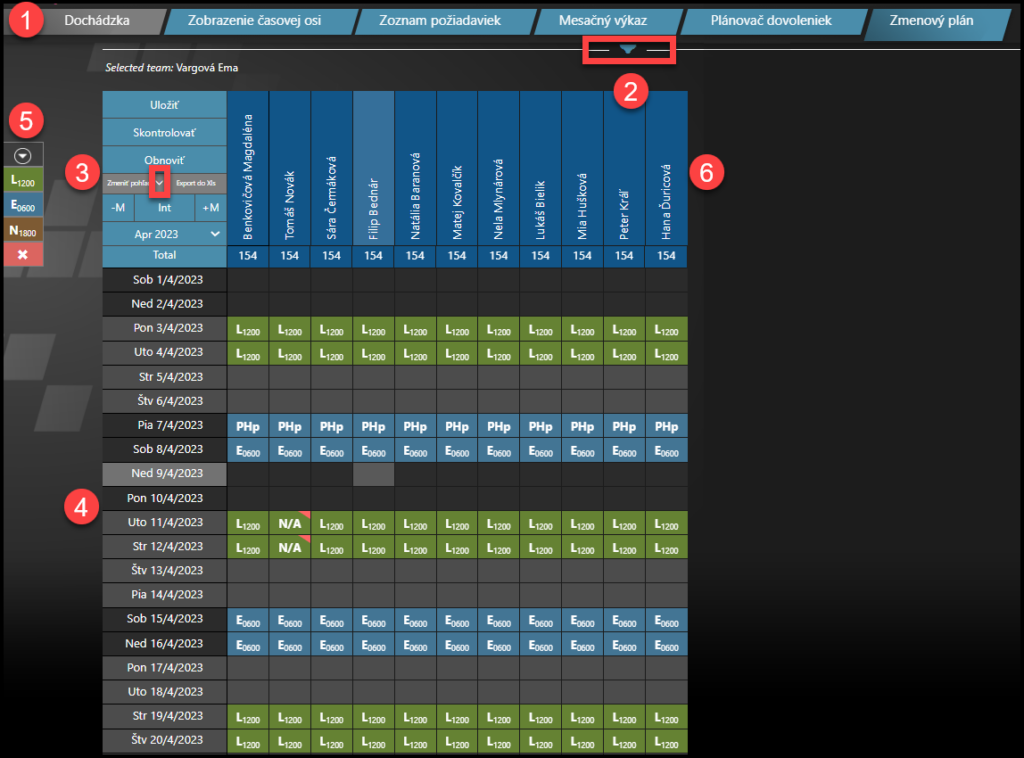Pick the blue E0600 shift type
Viewport: 1024px width, 758px height.
(x=23, y=206)
